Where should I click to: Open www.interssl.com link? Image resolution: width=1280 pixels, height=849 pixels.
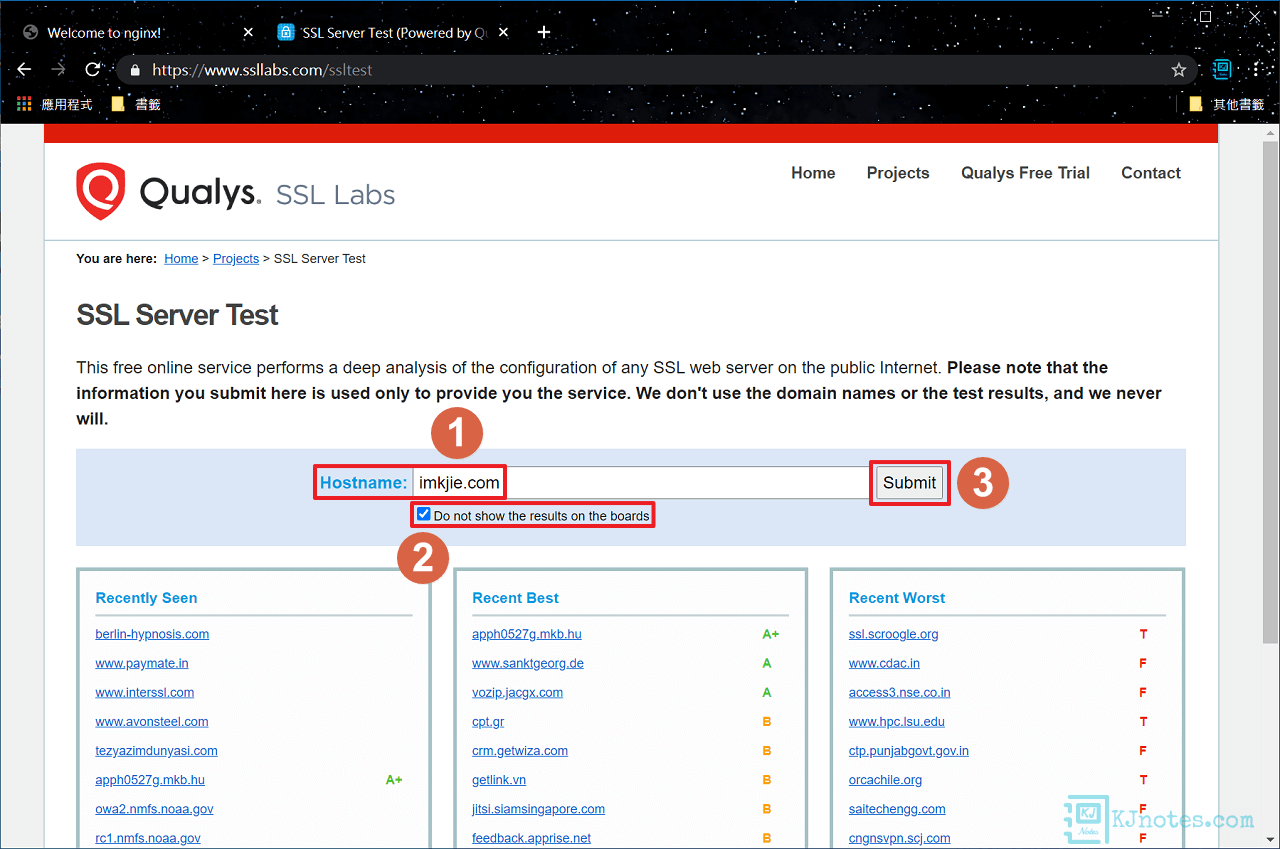click(x=145, y=692)
